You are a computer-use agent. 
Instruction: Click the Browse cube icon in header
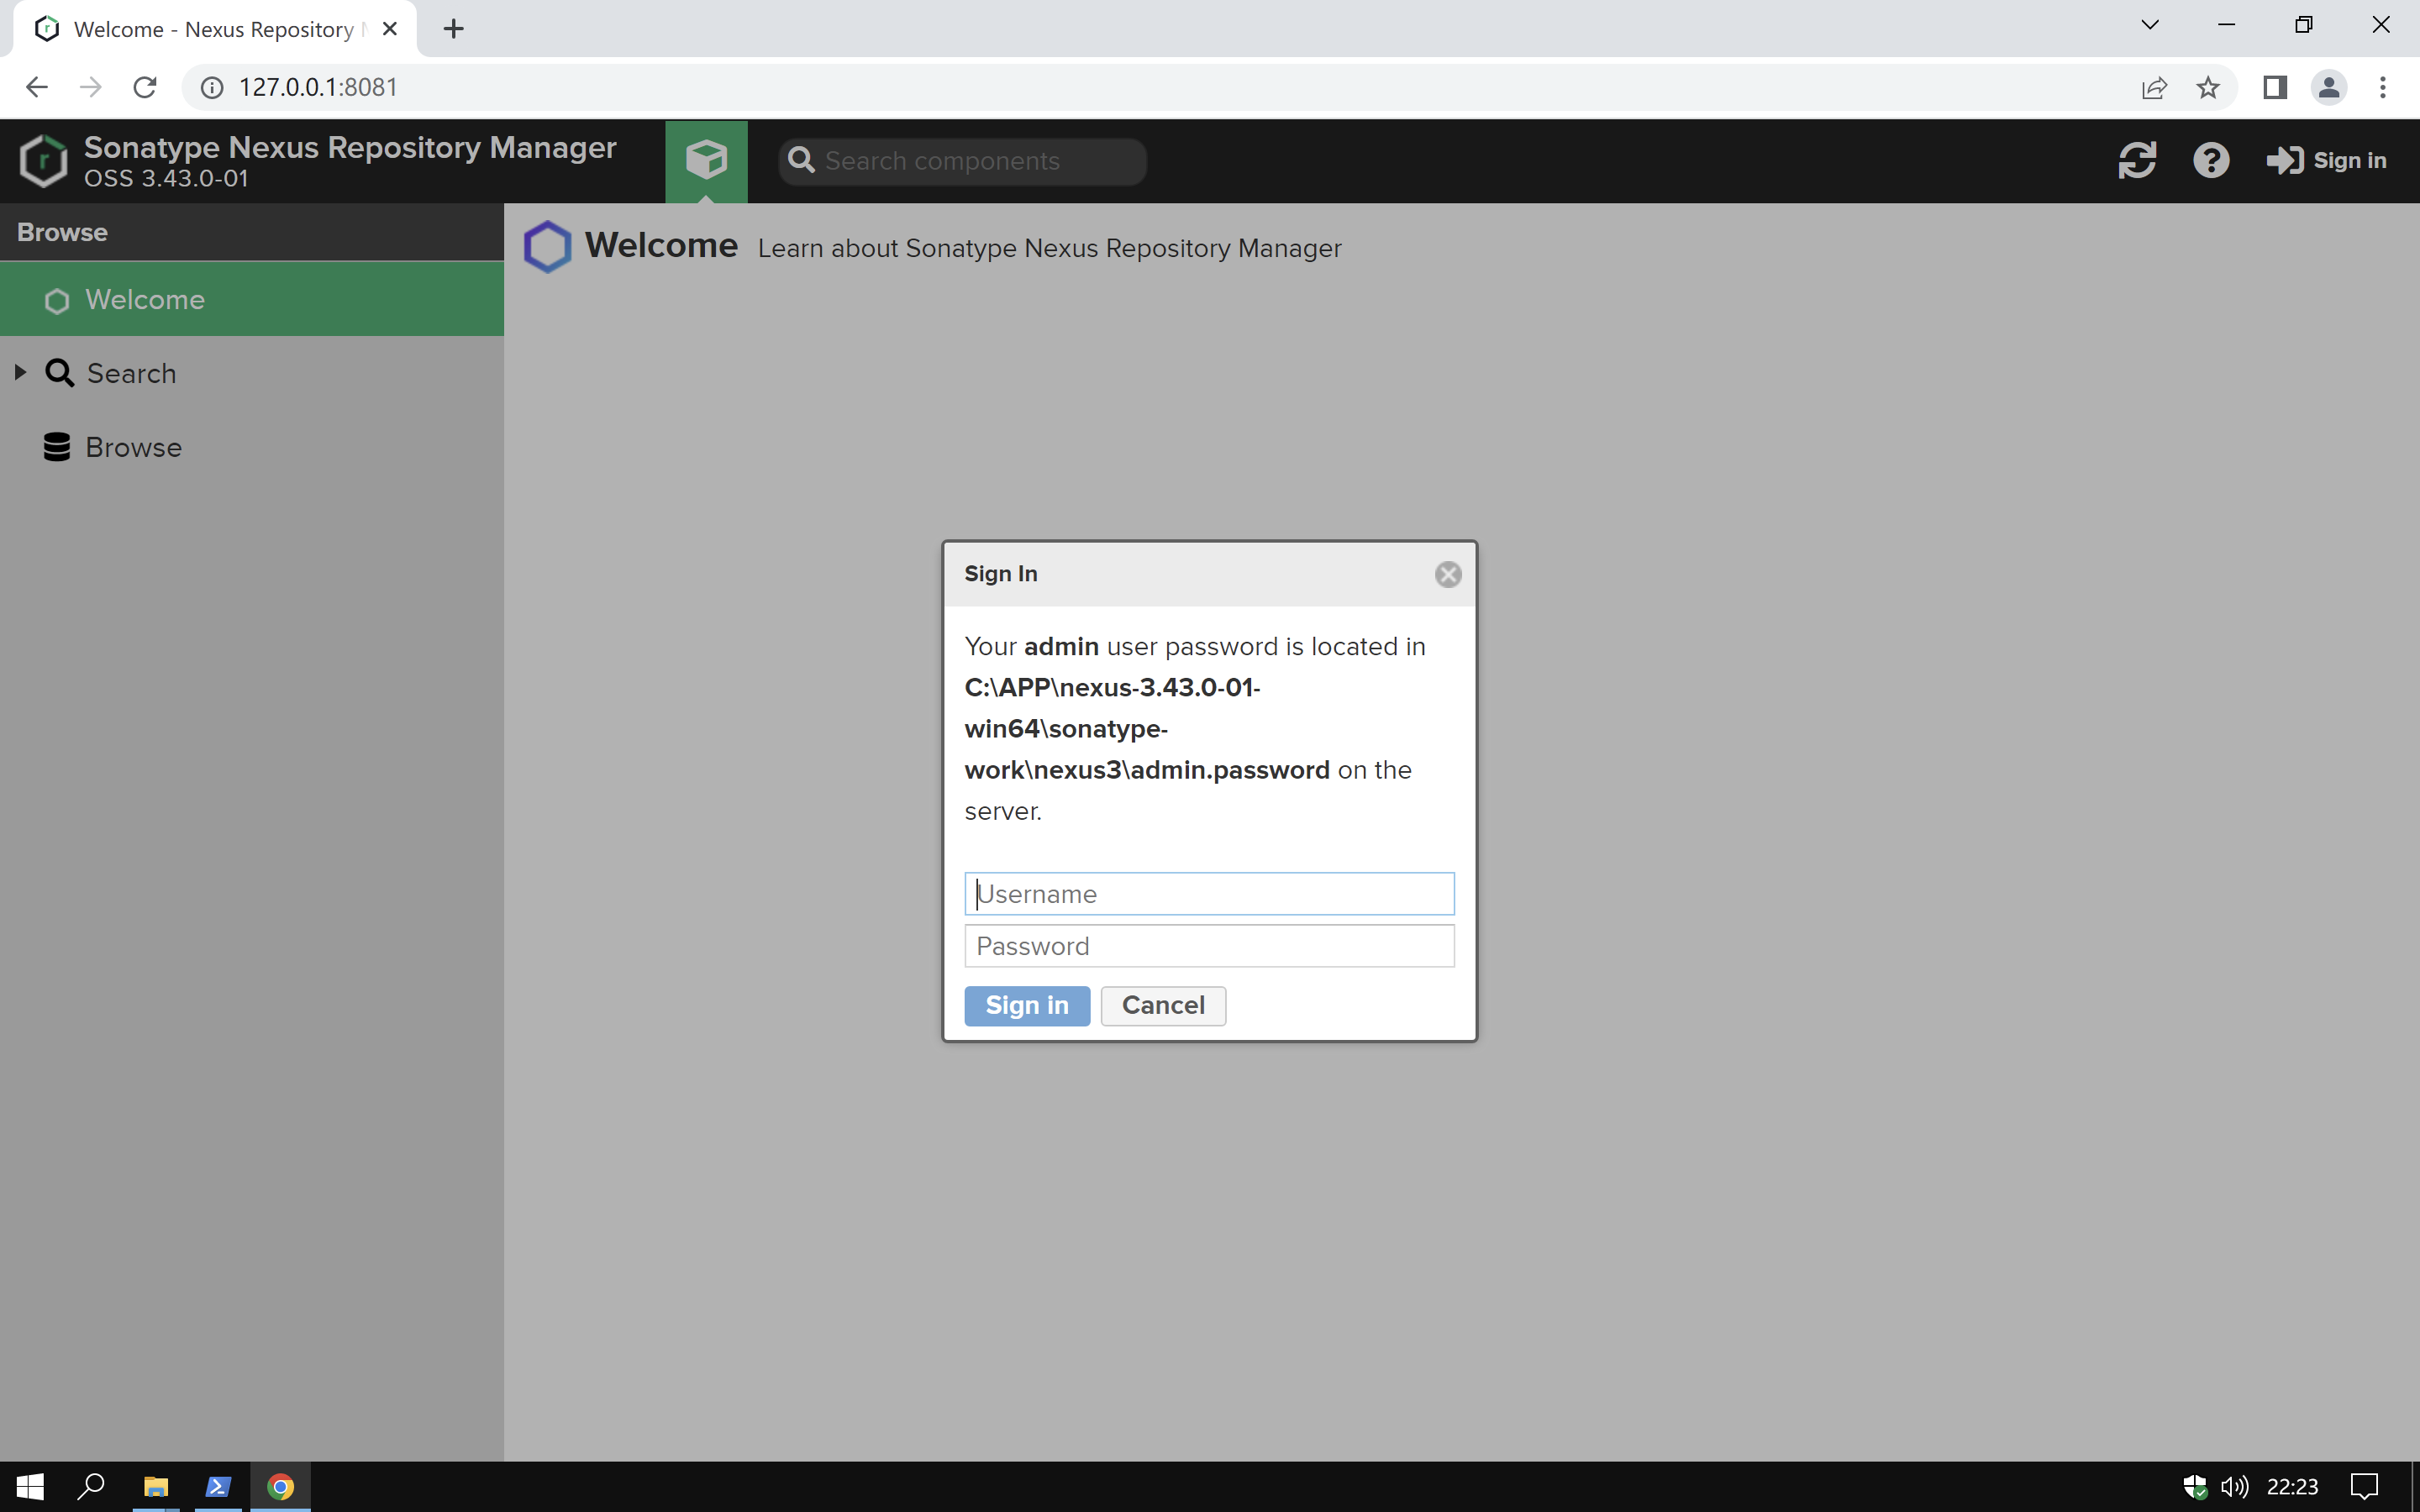706,160
